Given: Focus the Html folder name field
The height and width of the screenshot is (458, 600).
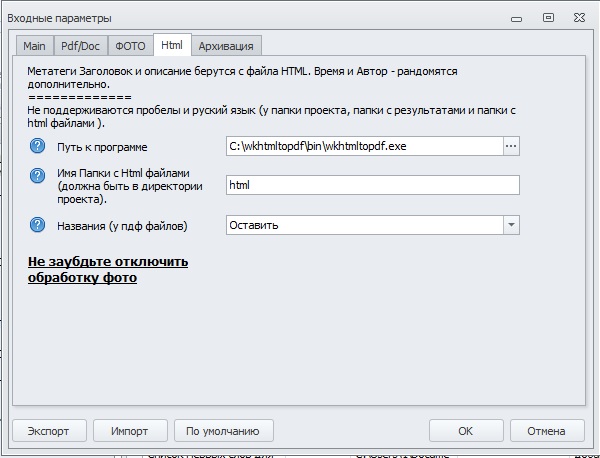Looking at the screenshot, I should coord(372,185).
